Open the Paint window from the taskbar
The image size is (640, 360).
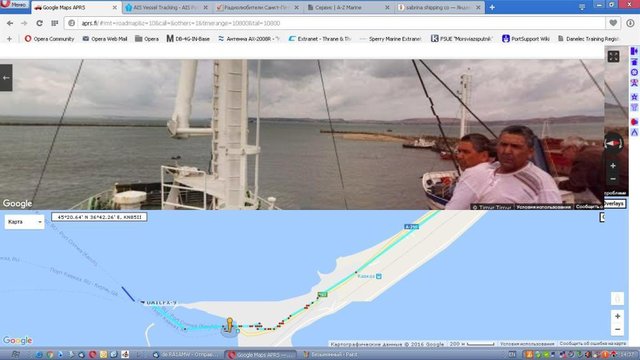(331, 355)
